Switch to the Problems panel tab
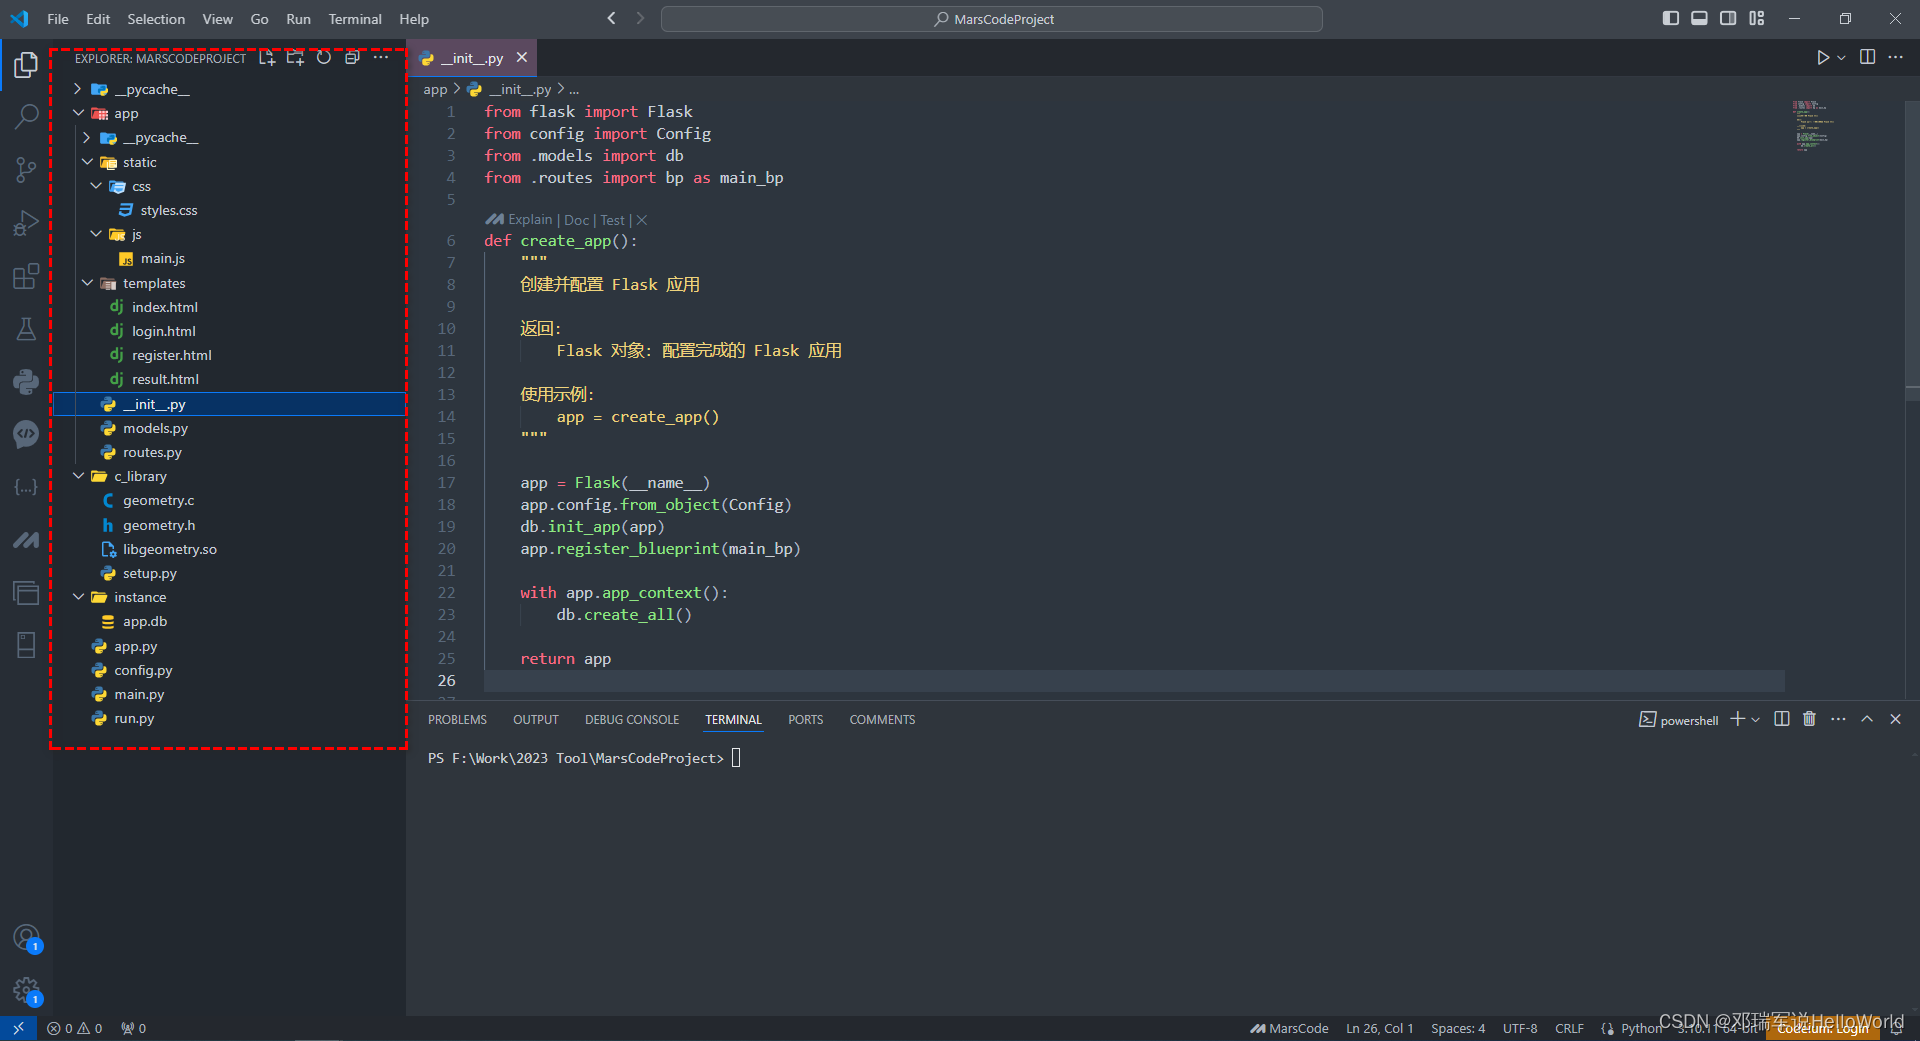Screen dimensions: 1920x1041 [x=457, y=720]
